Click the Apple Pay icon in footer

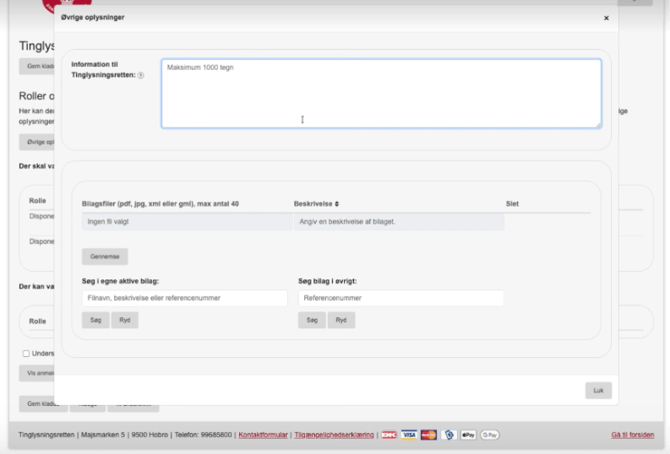coord(468,435)
